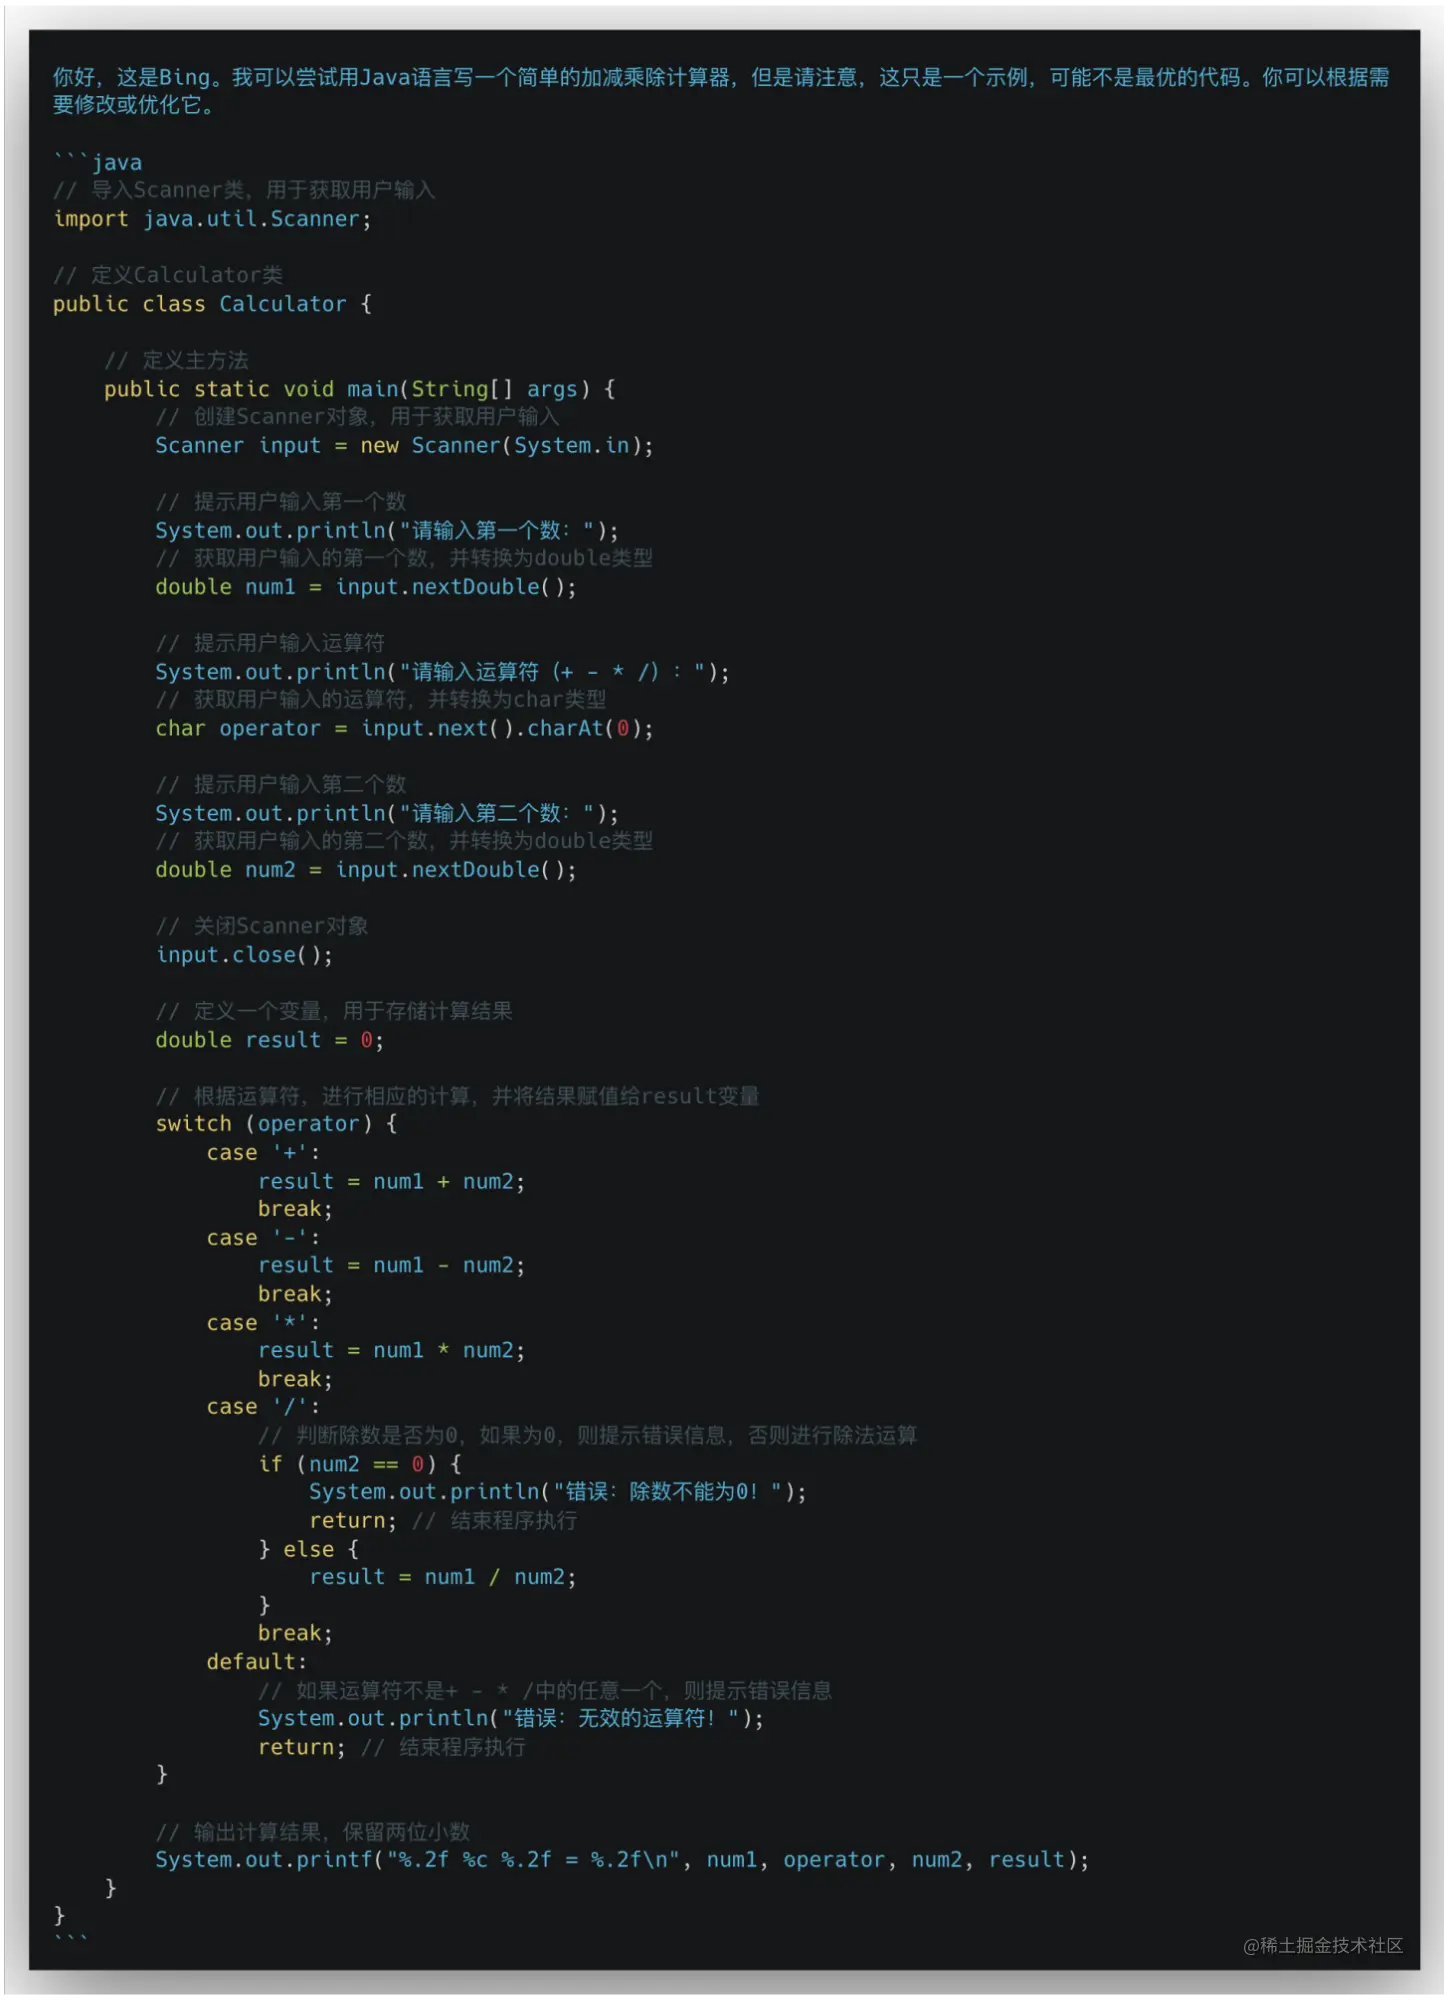This screenshot has height=2000, width=1448.
Task: Click the println line with "请输入第一个数："
Action: pyautogui.click(x=387, y=530)
